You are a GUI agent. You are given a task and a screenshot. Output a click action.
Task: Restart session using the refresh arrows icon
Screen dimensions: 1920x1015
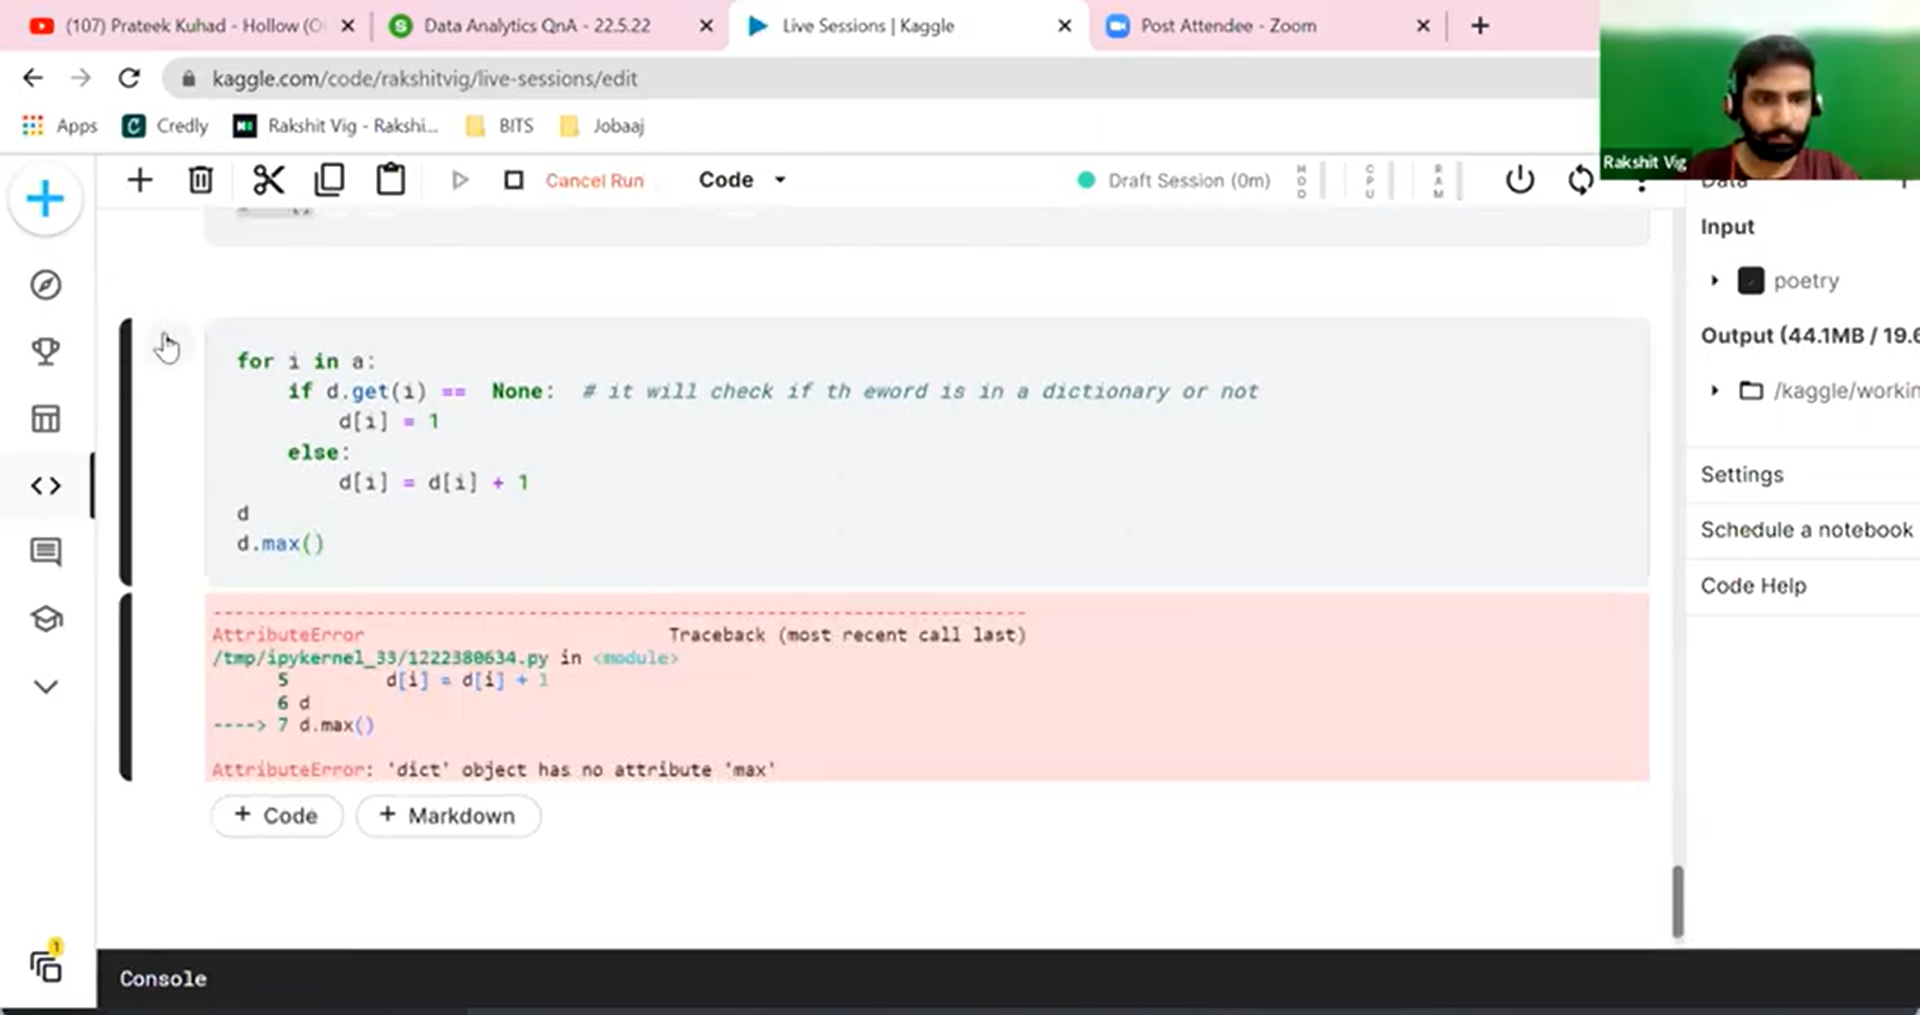point(1580,181)
